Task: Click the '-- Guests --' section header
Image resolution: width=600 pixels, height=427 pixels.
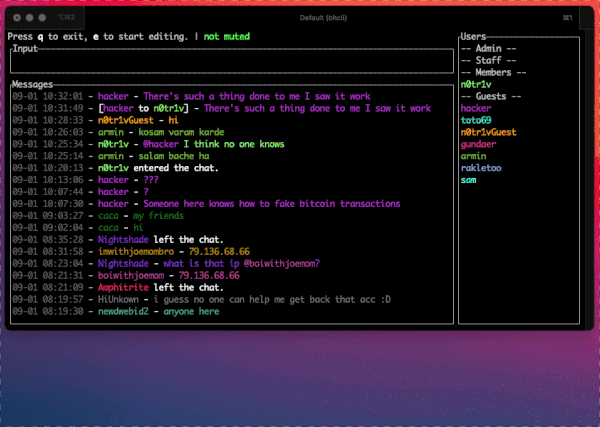Action: pos(489,96)
